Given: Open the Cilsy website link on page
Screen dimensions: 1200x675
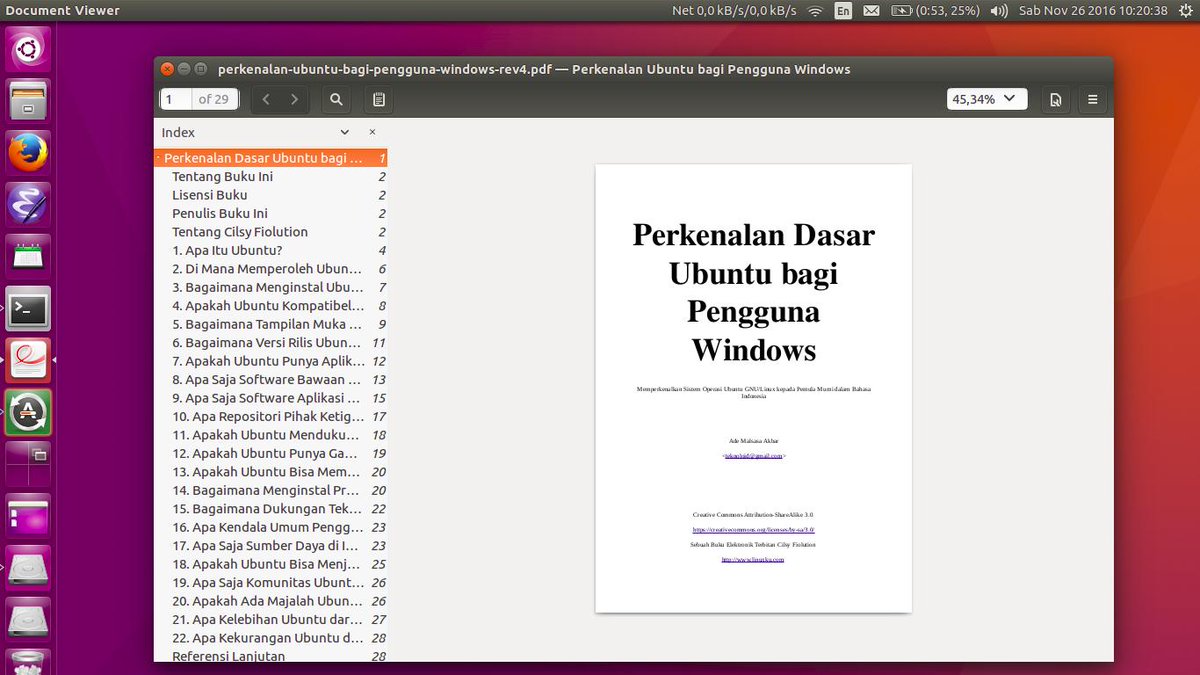Looking at the screenshot, I should point(753,560).
